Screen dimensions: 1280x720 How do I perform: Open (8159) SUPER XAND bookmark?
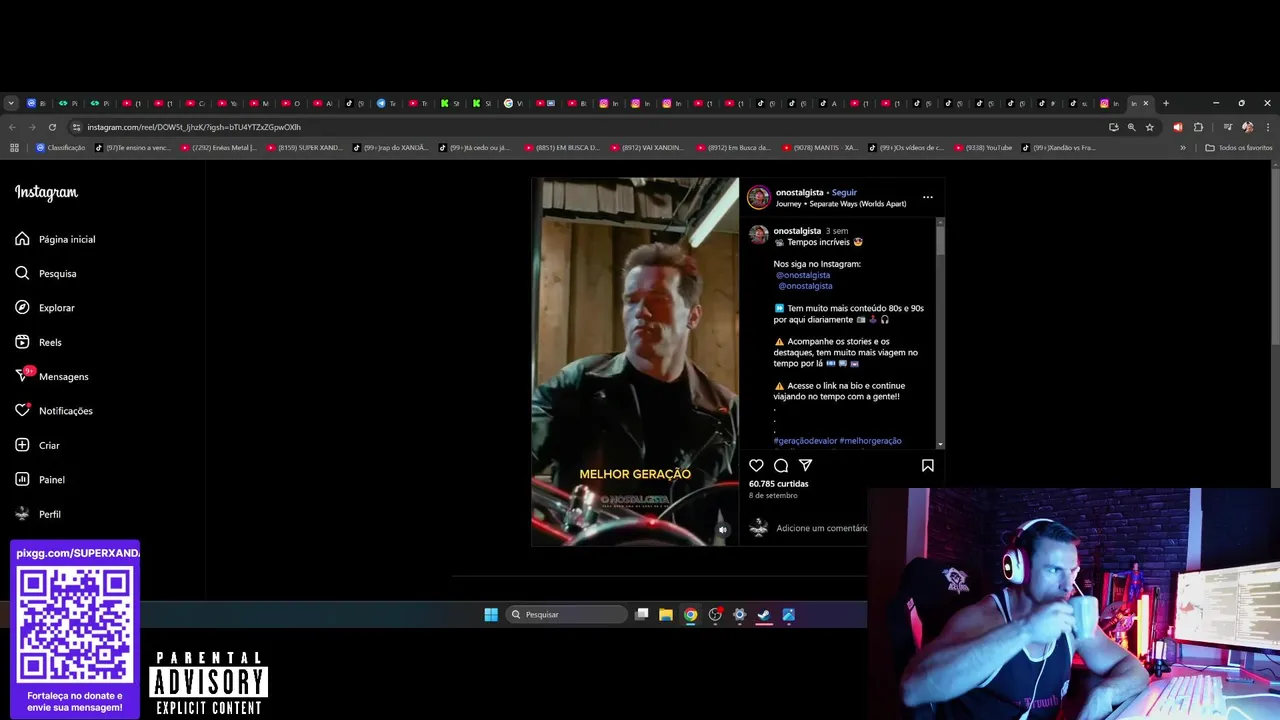[x=304, y=148]
